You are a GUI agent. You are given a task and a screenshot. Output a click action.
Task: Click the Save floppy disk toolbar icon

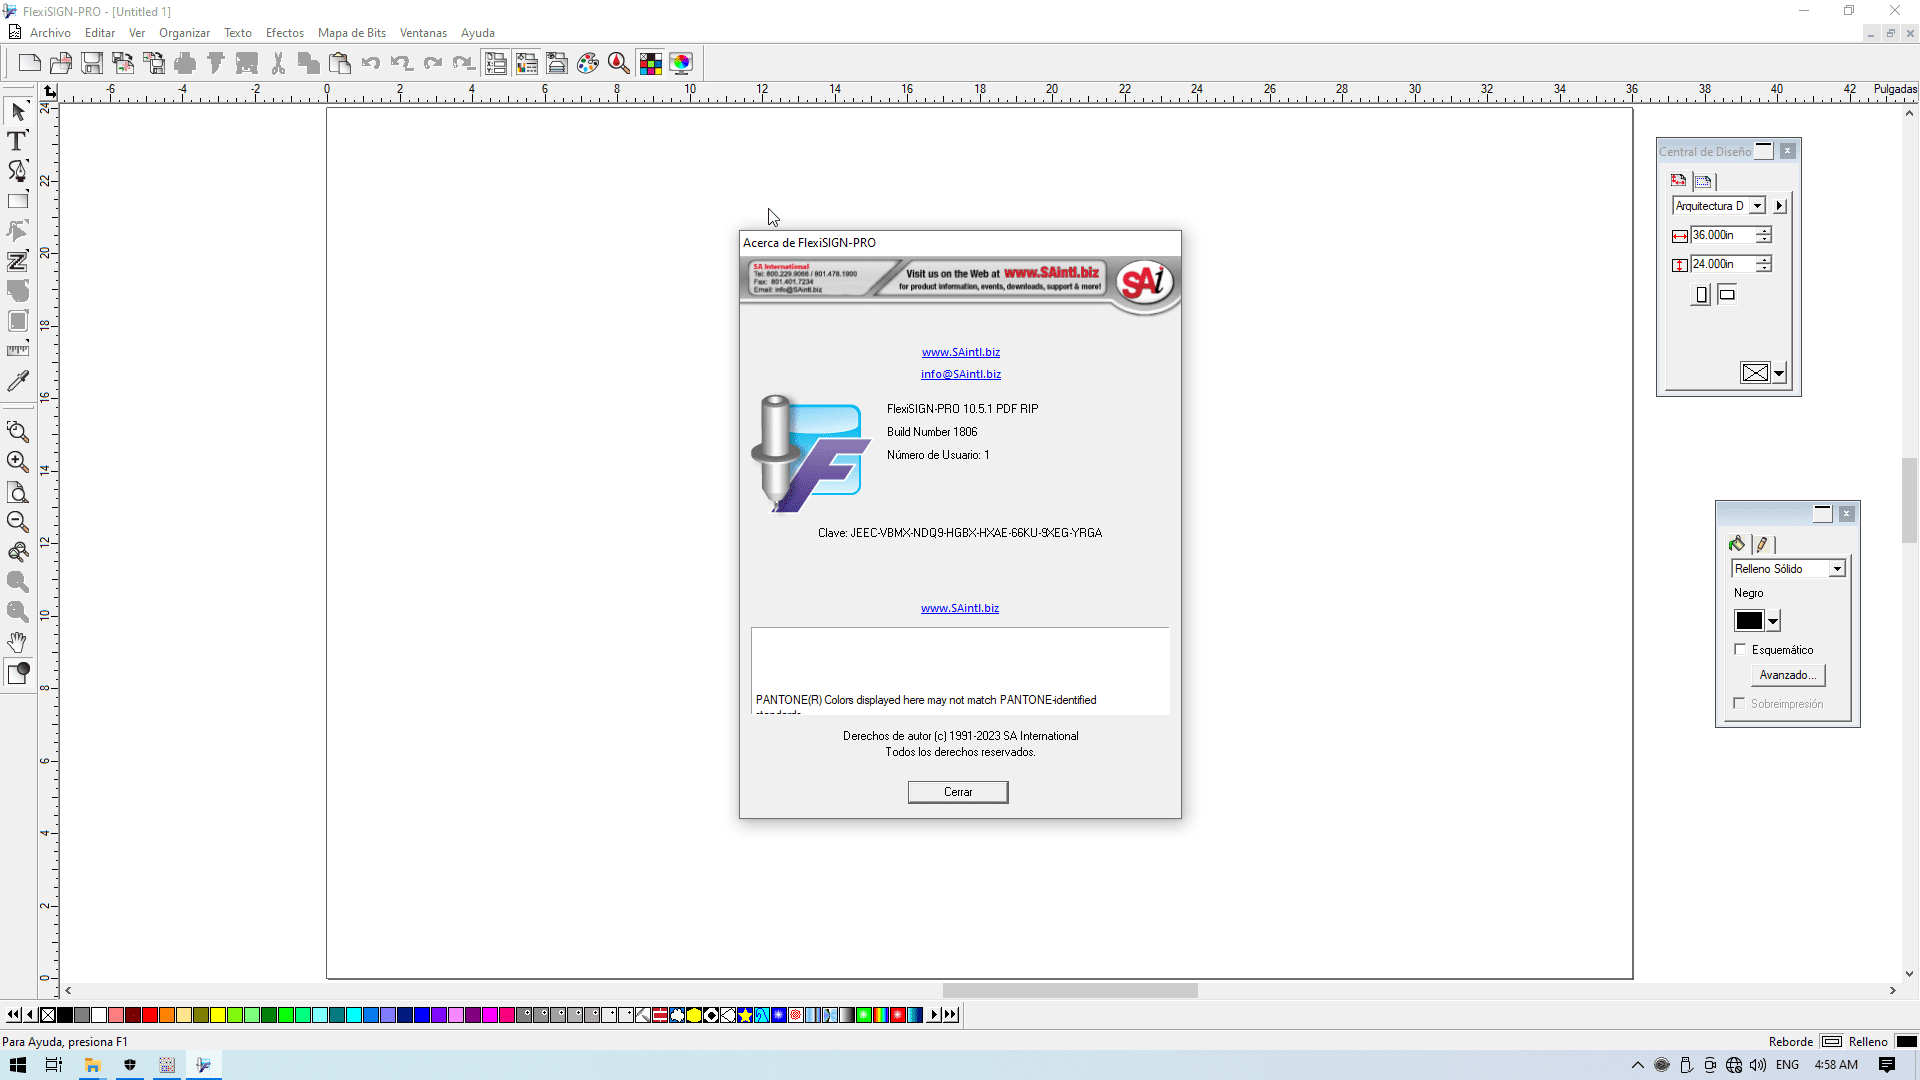point(92,64)
